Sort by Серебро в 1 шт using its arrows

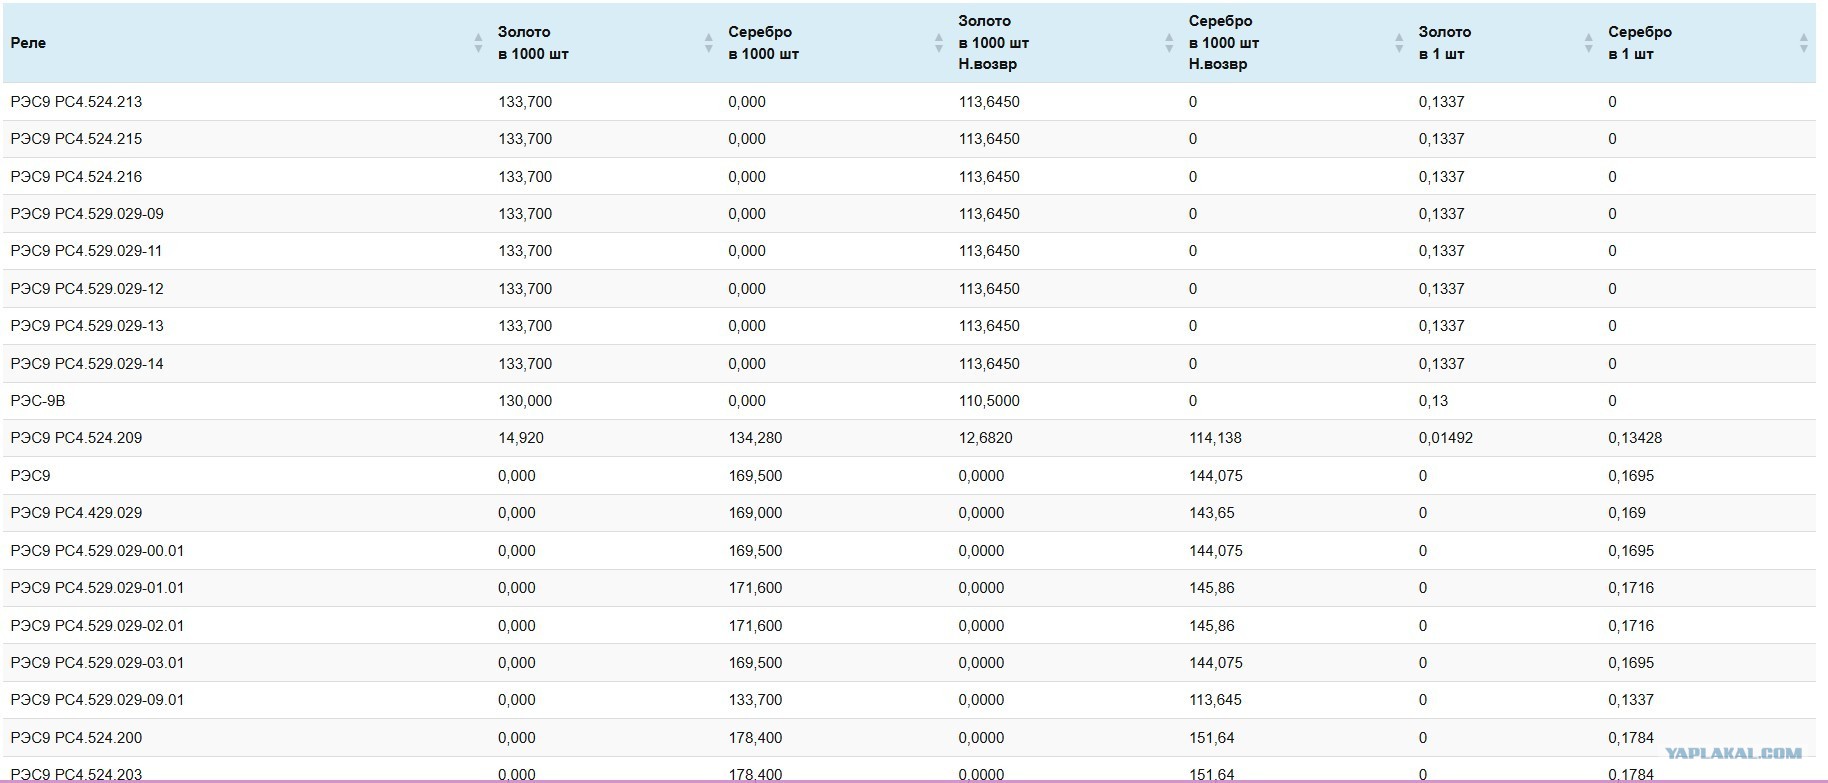1803,43
